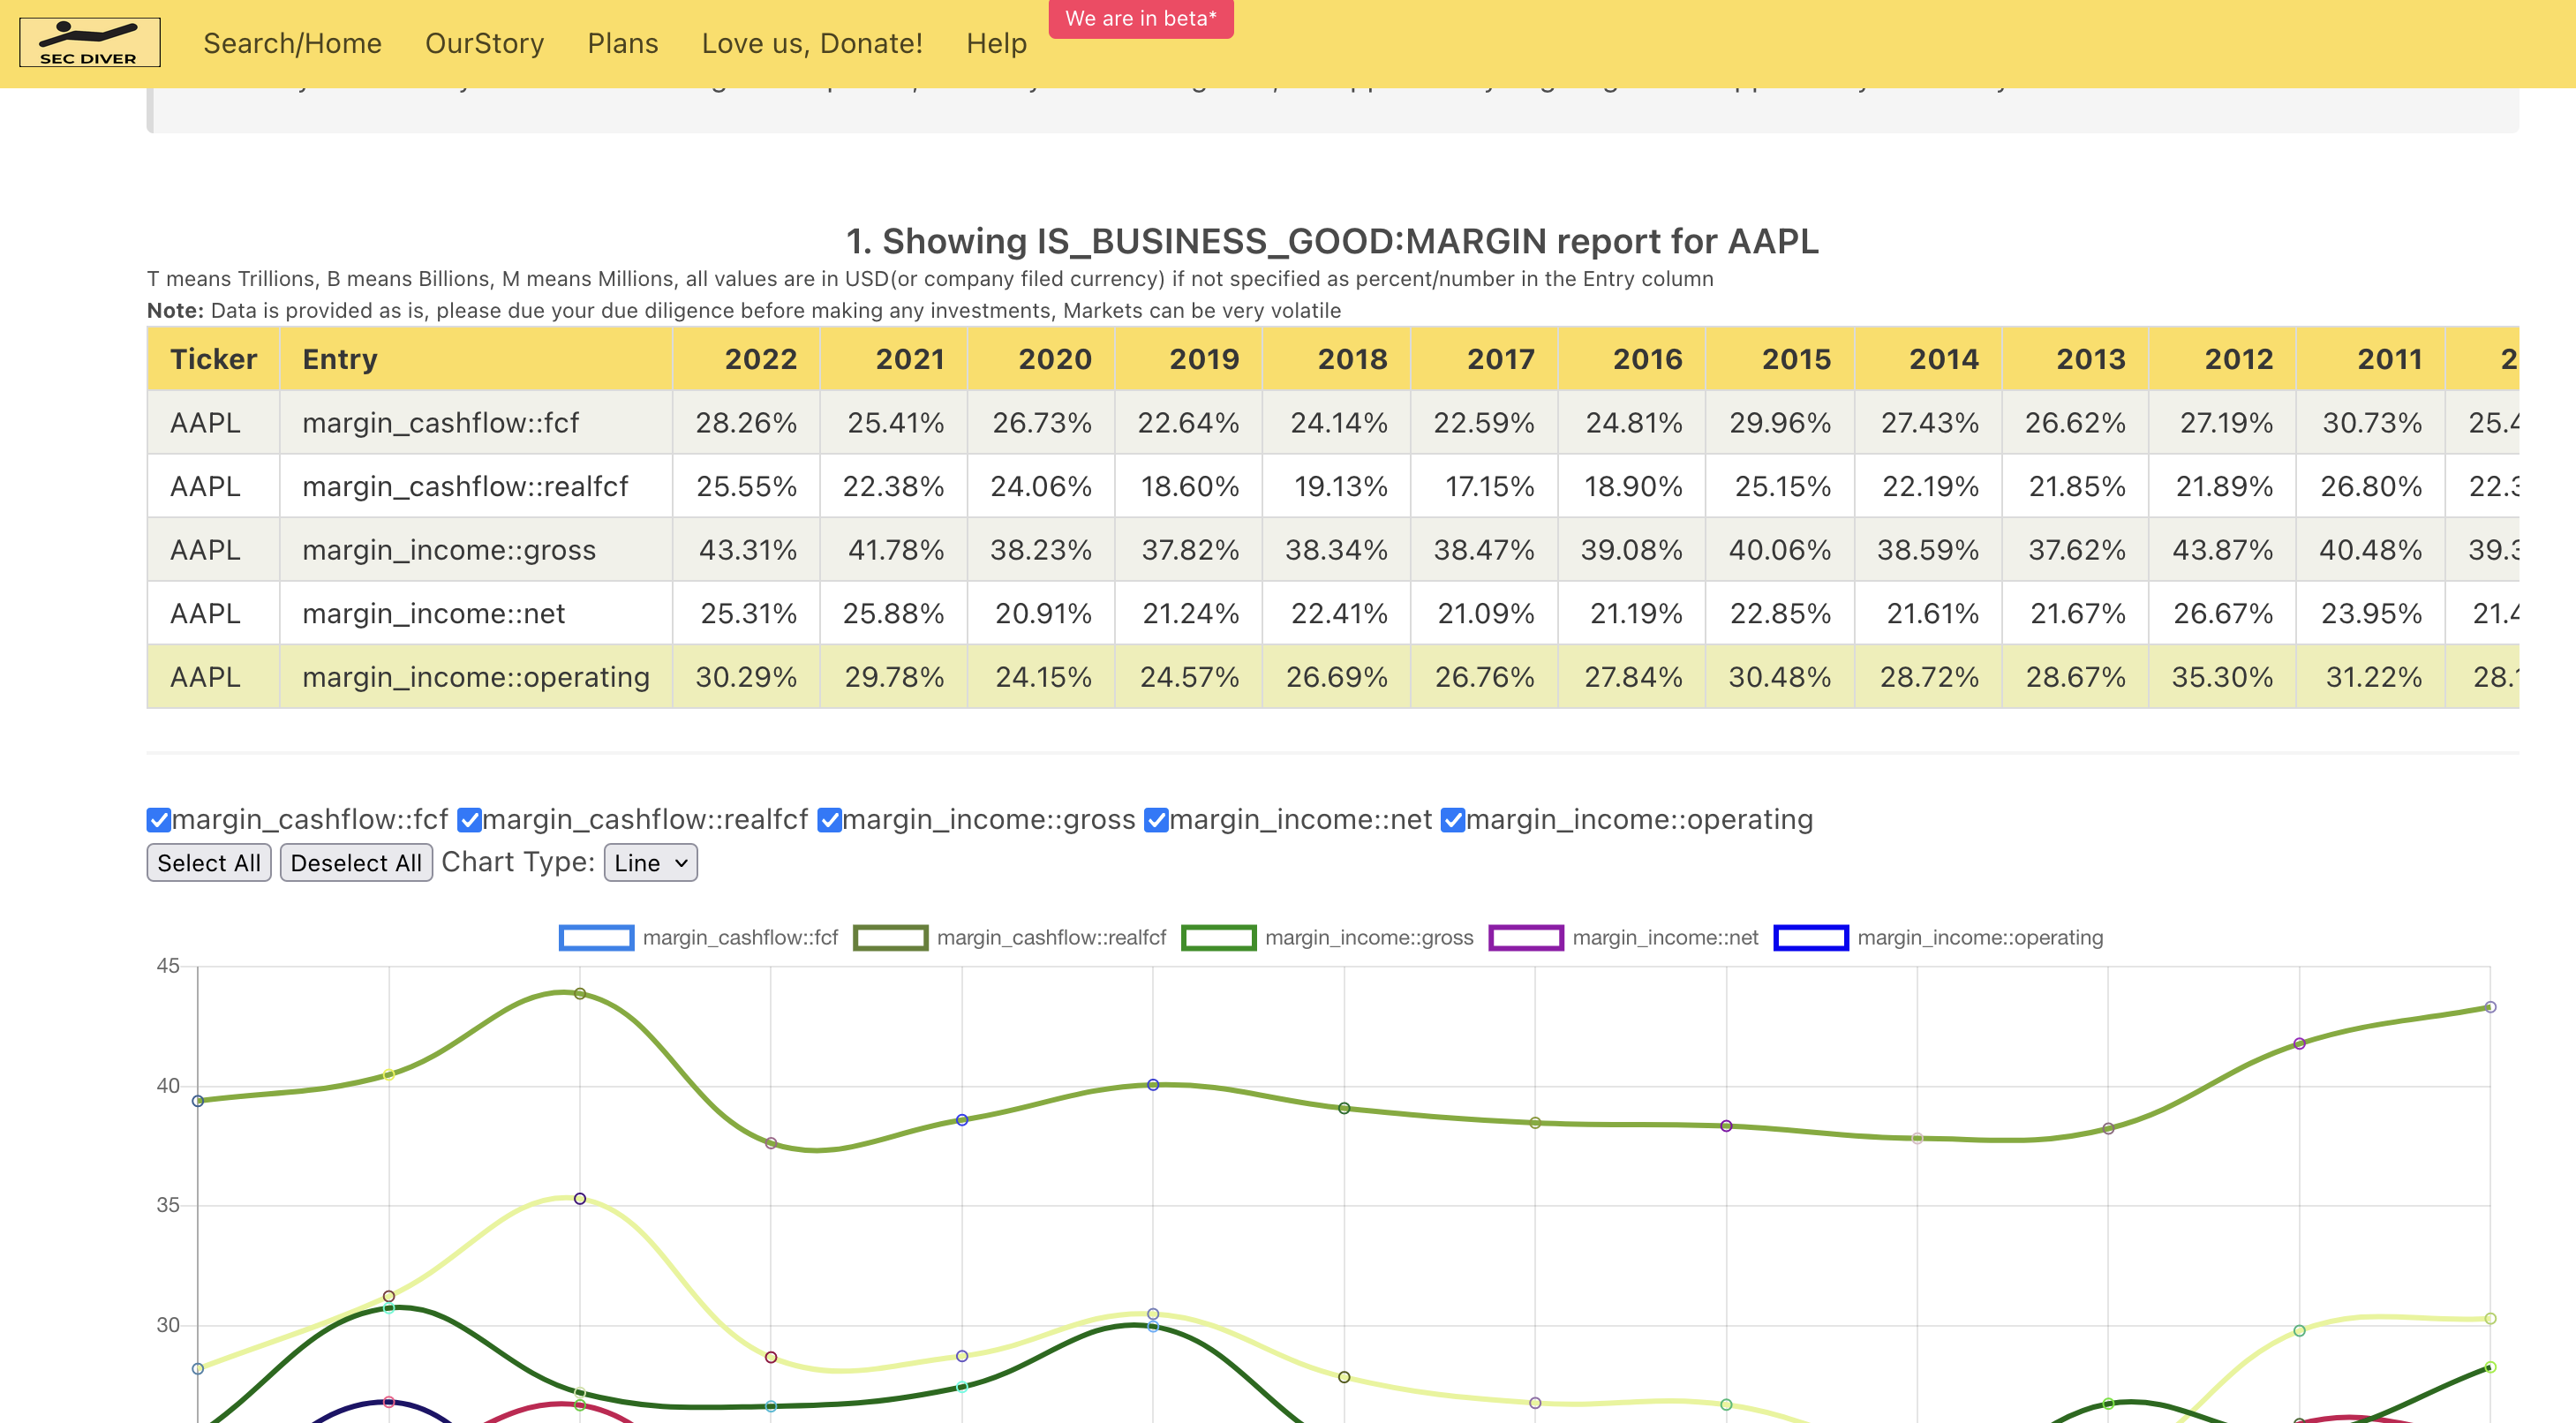Click the 2019 column header
Viewport: 2576px width, 1423px height.
point(1189,359)
